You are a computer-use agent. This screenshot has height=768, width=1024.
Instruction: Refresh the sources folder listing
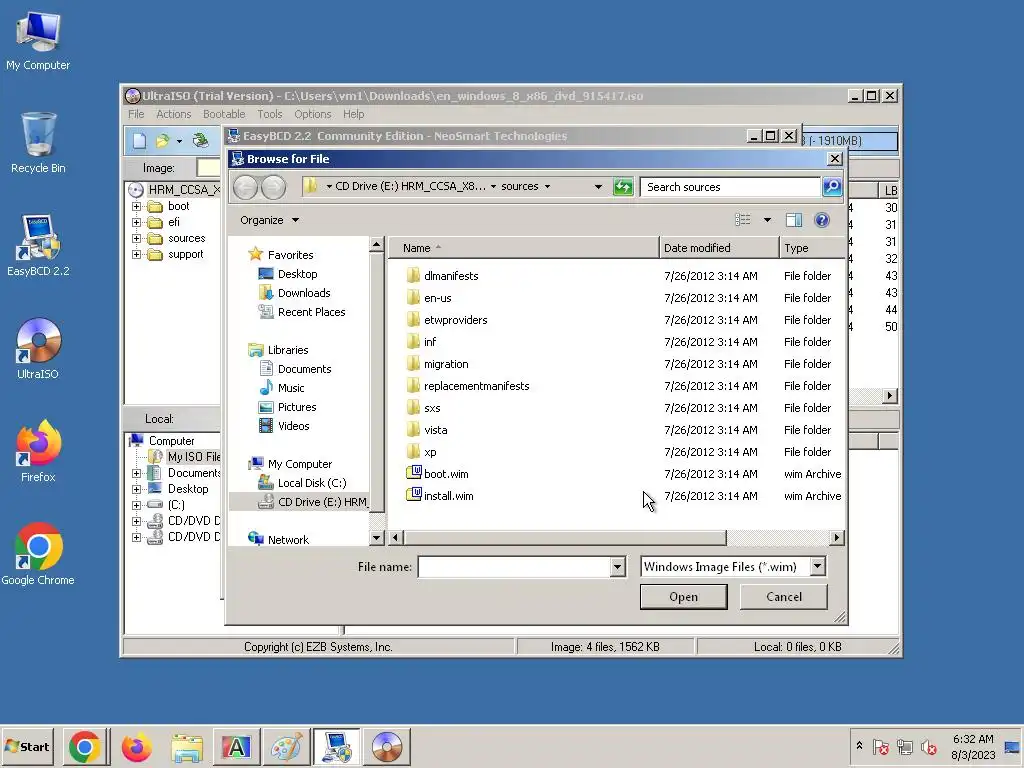click(x=623, y=187)
